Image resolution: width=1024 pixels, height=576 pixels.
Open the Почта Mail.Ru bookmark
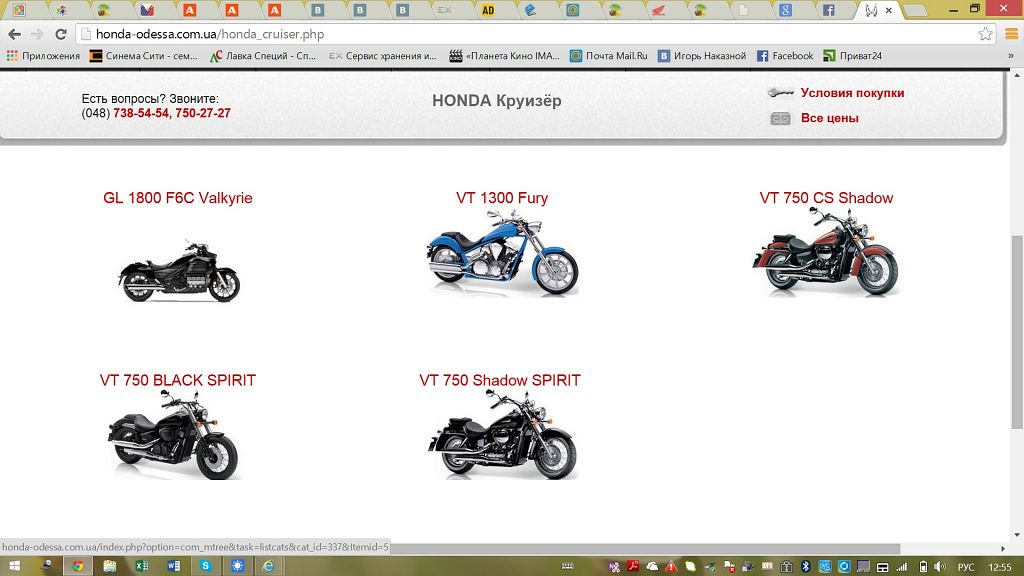609,56
